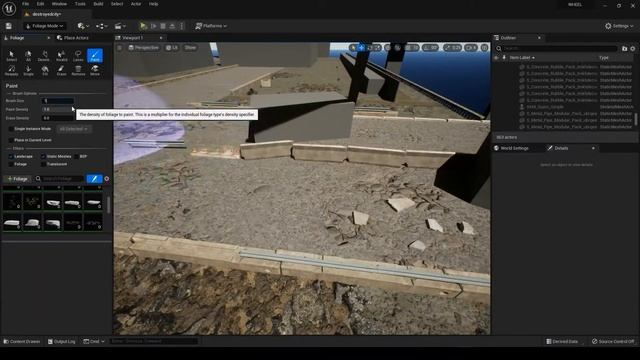Open the add content dropdown in the toolbar

pos(83,26)
